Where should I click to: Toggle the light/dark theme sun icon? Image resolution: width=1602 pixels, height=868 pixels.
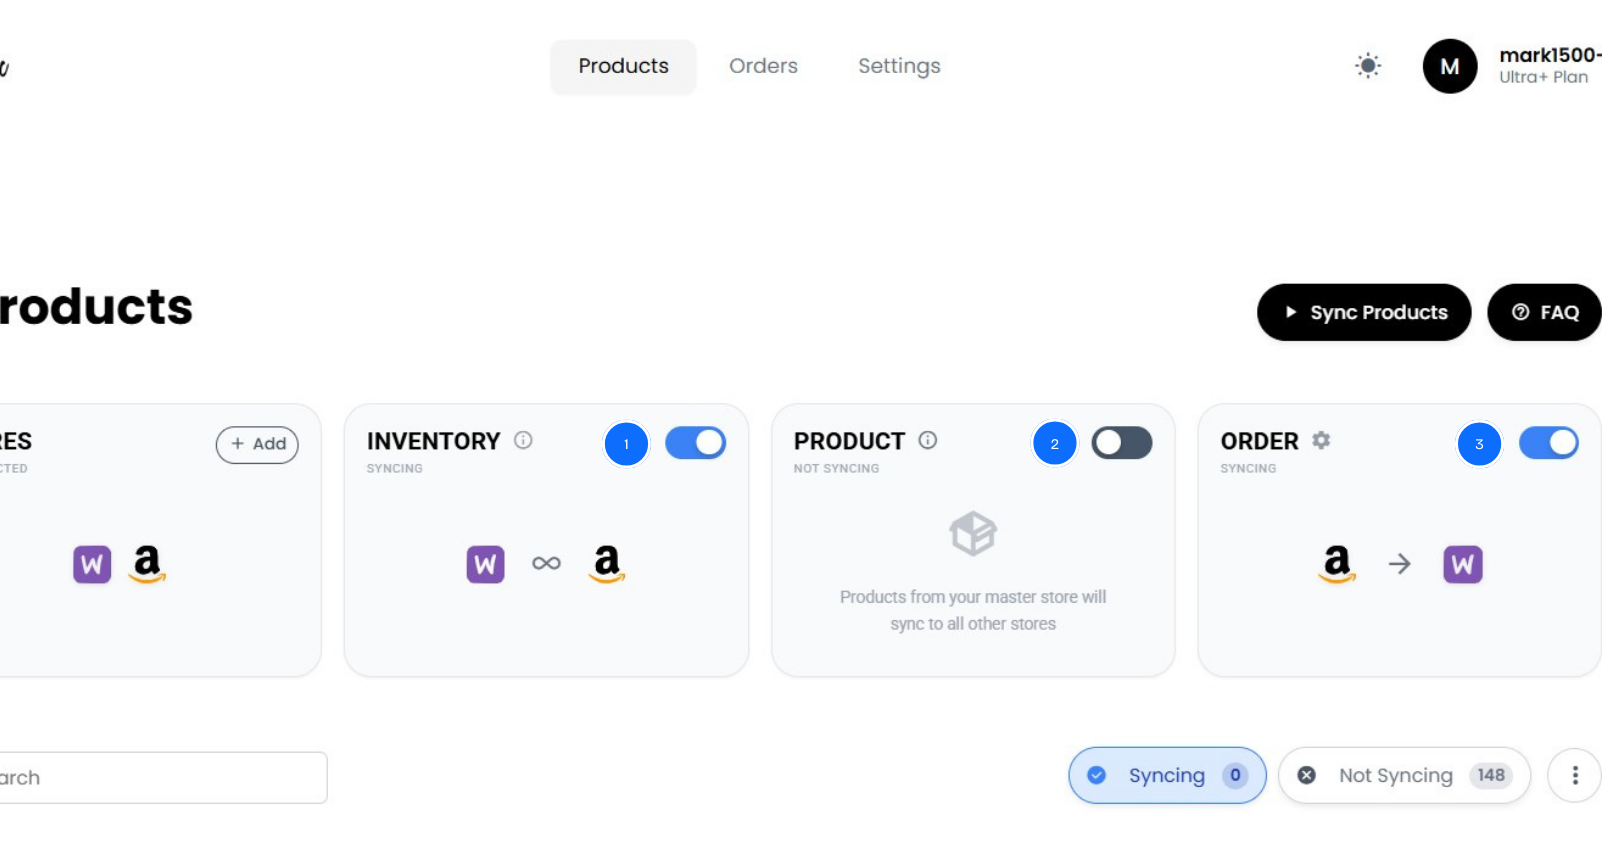1367,66
